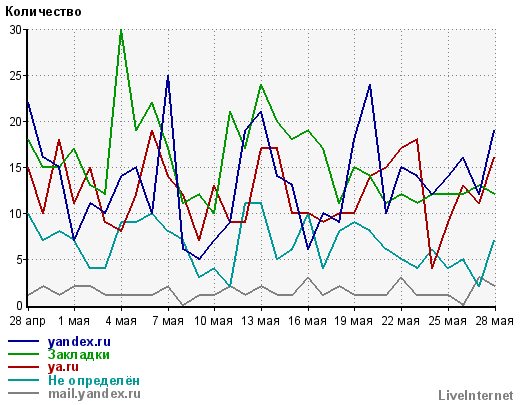Image resolution: width=520 pixels, height=405 pixels.
Task: Click the green Закладки peak at 13 мая
Action: (x=261, y=85)
